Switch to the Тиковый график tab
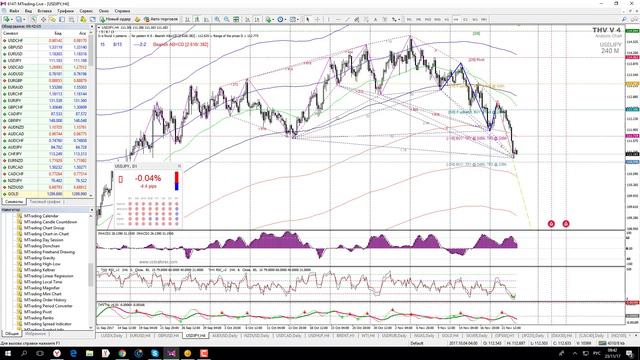This screenshot has width=640, height=360. pyautogui.click(x=45, y=202)
